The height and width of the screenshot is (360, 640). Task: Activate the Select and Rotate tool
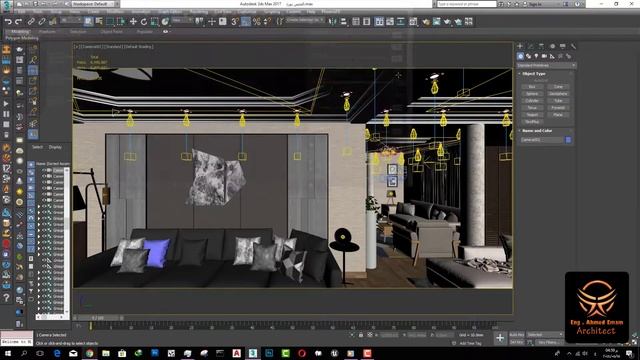coord(144,22)
